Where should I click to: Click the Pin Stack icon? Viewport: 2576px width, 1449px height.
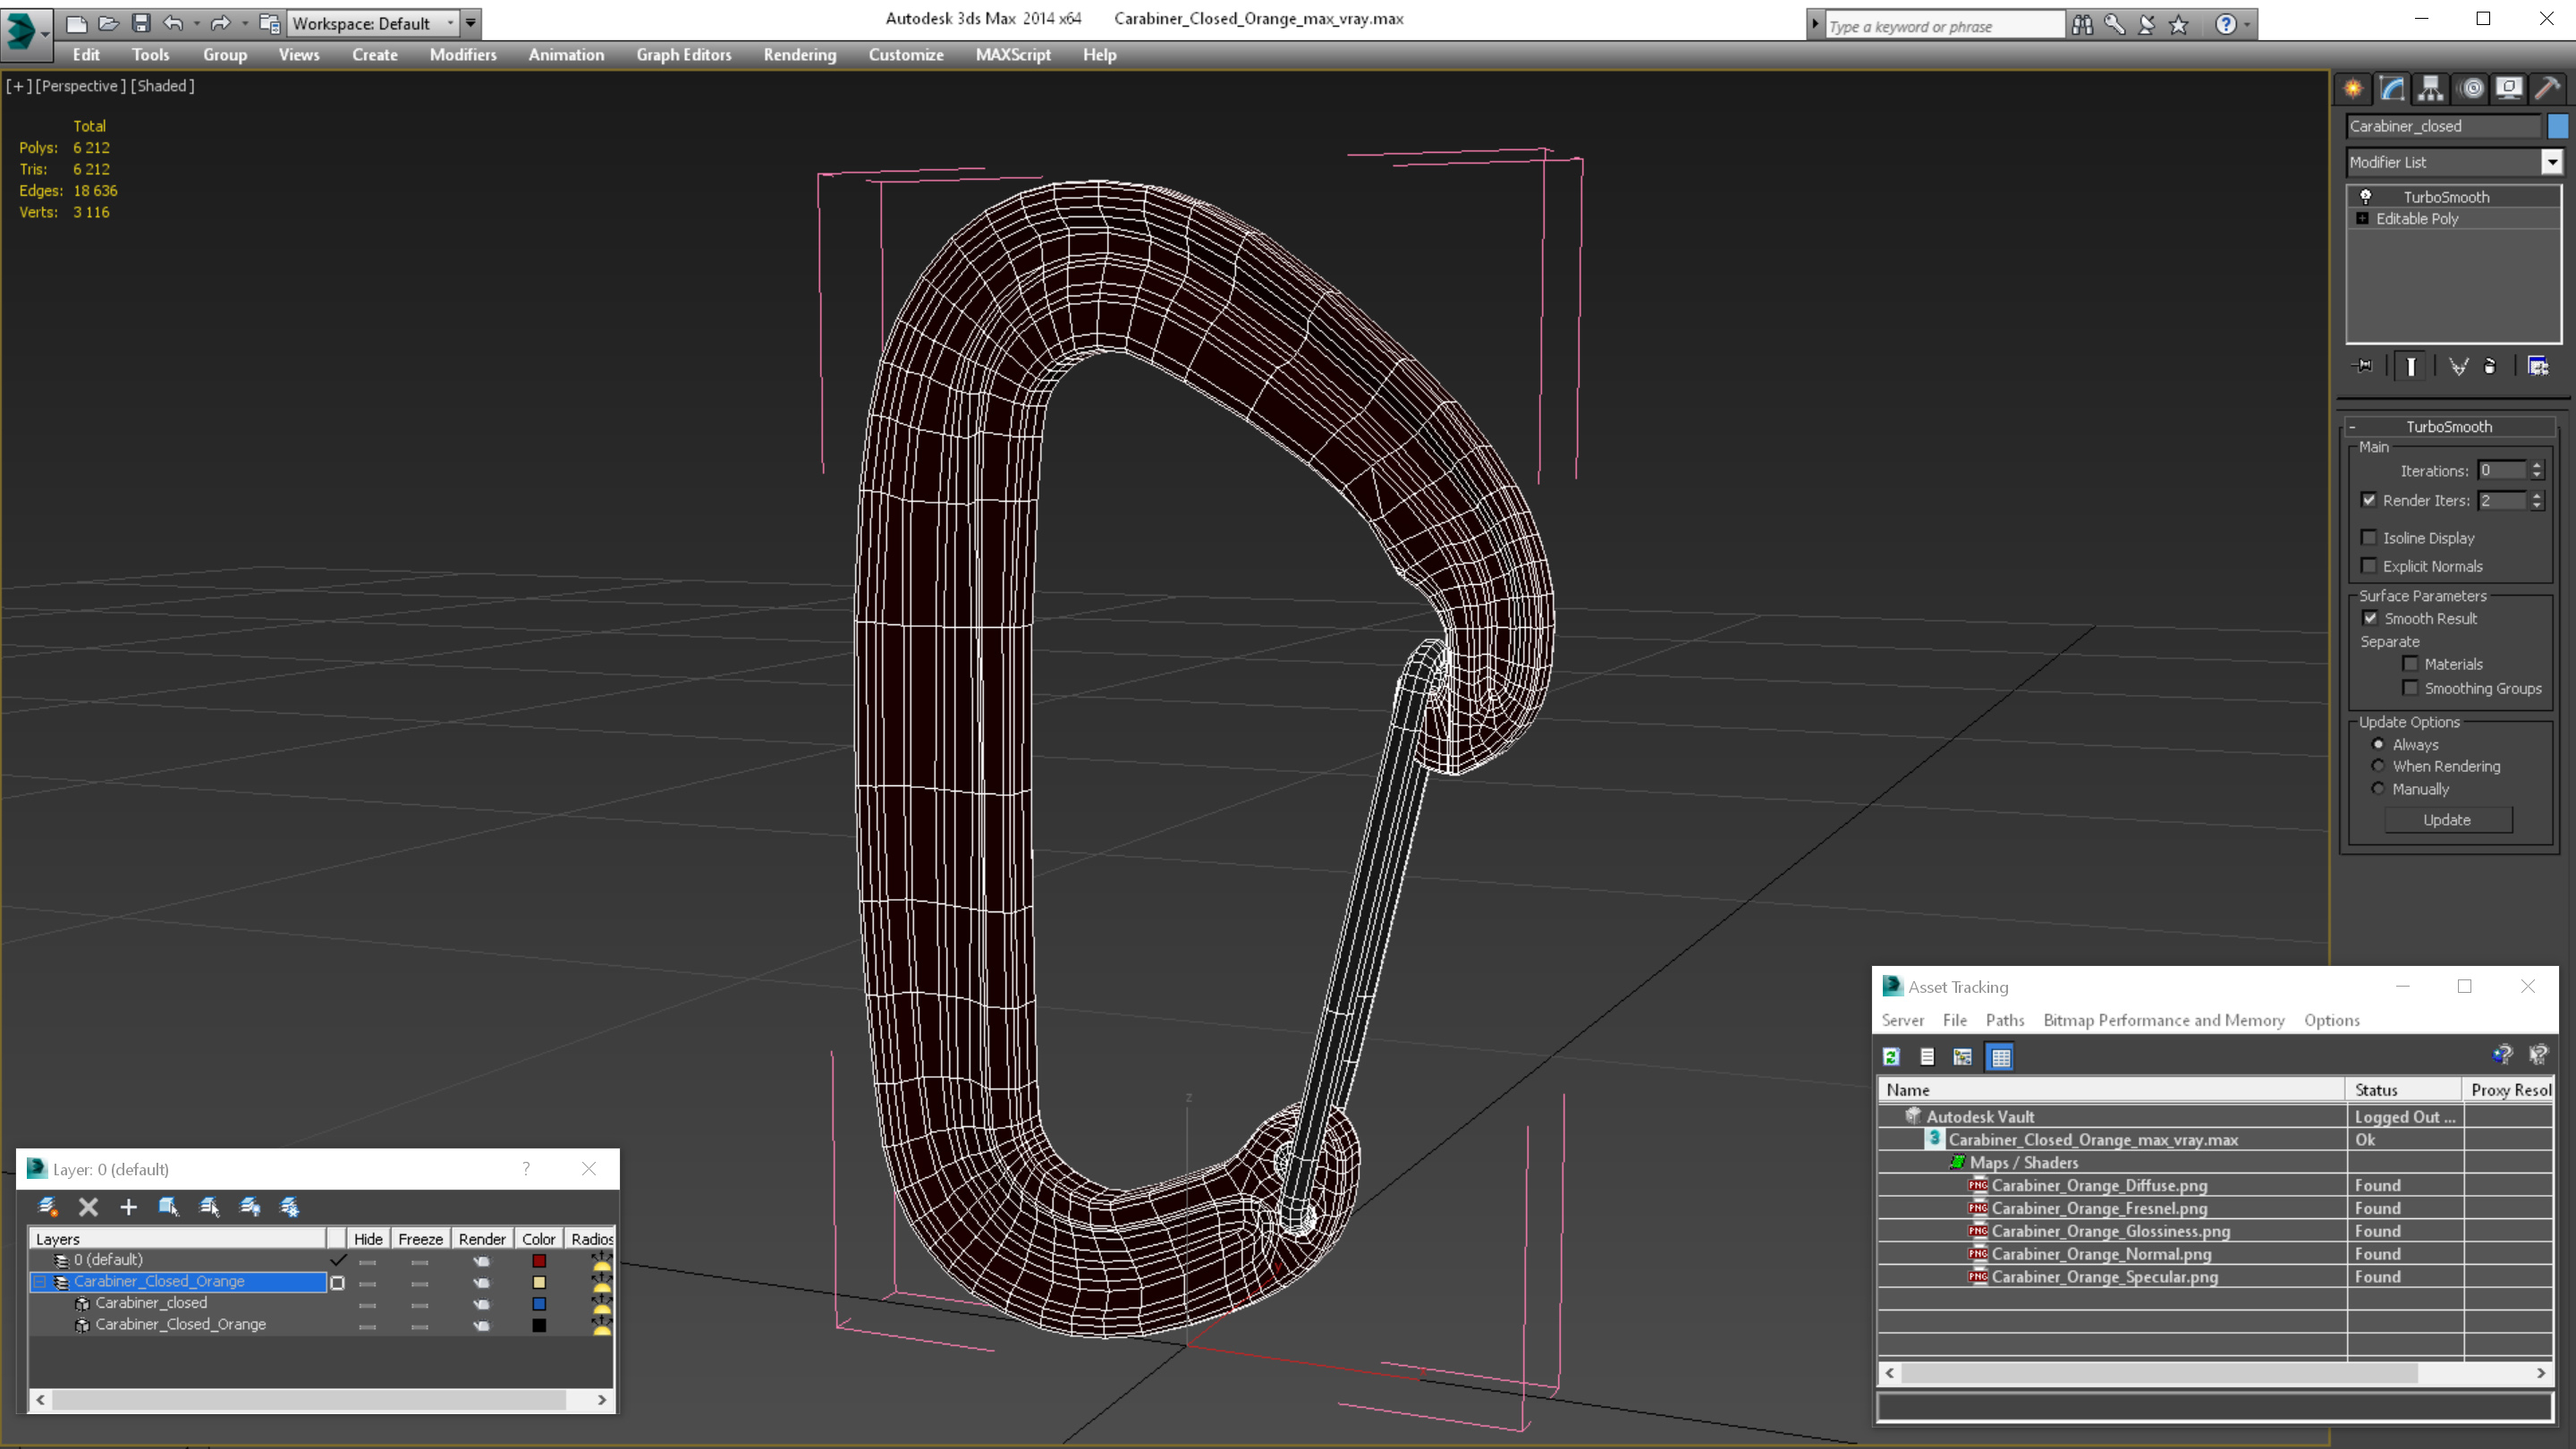pos(2364,366)
